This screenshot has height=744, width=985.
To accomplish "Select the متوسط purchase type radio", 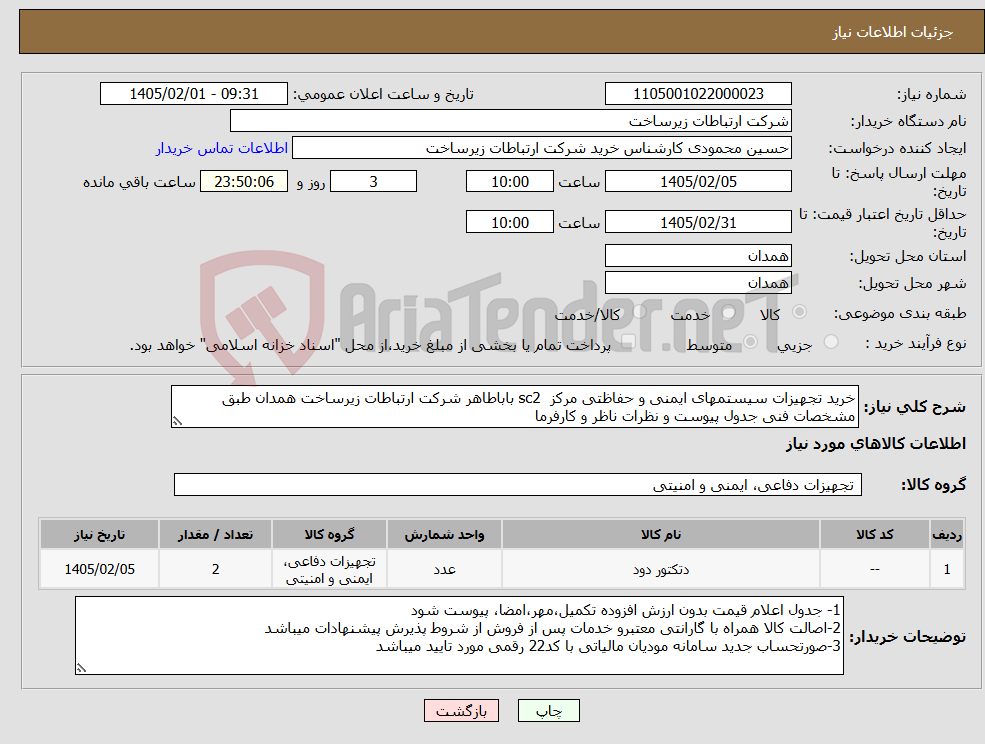I will pos(750,342).
